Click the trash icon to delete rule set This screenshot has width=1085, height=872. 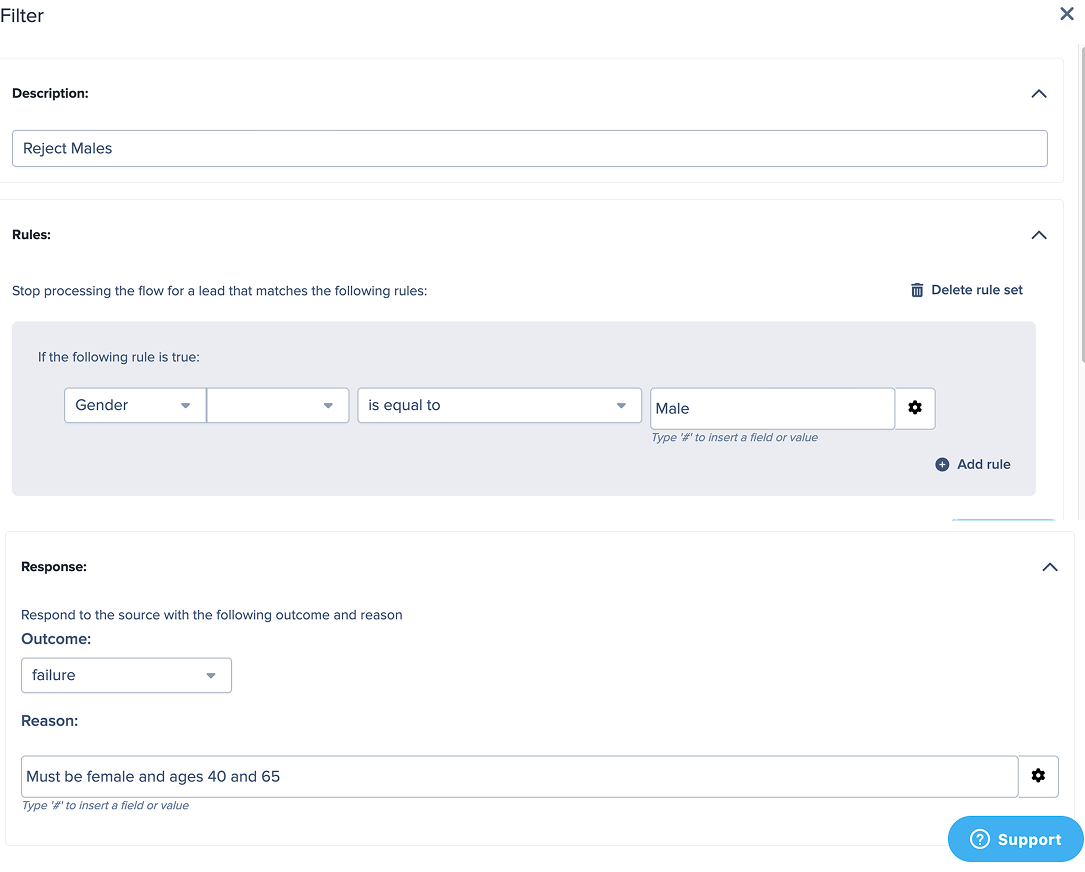tap(917, 290)
